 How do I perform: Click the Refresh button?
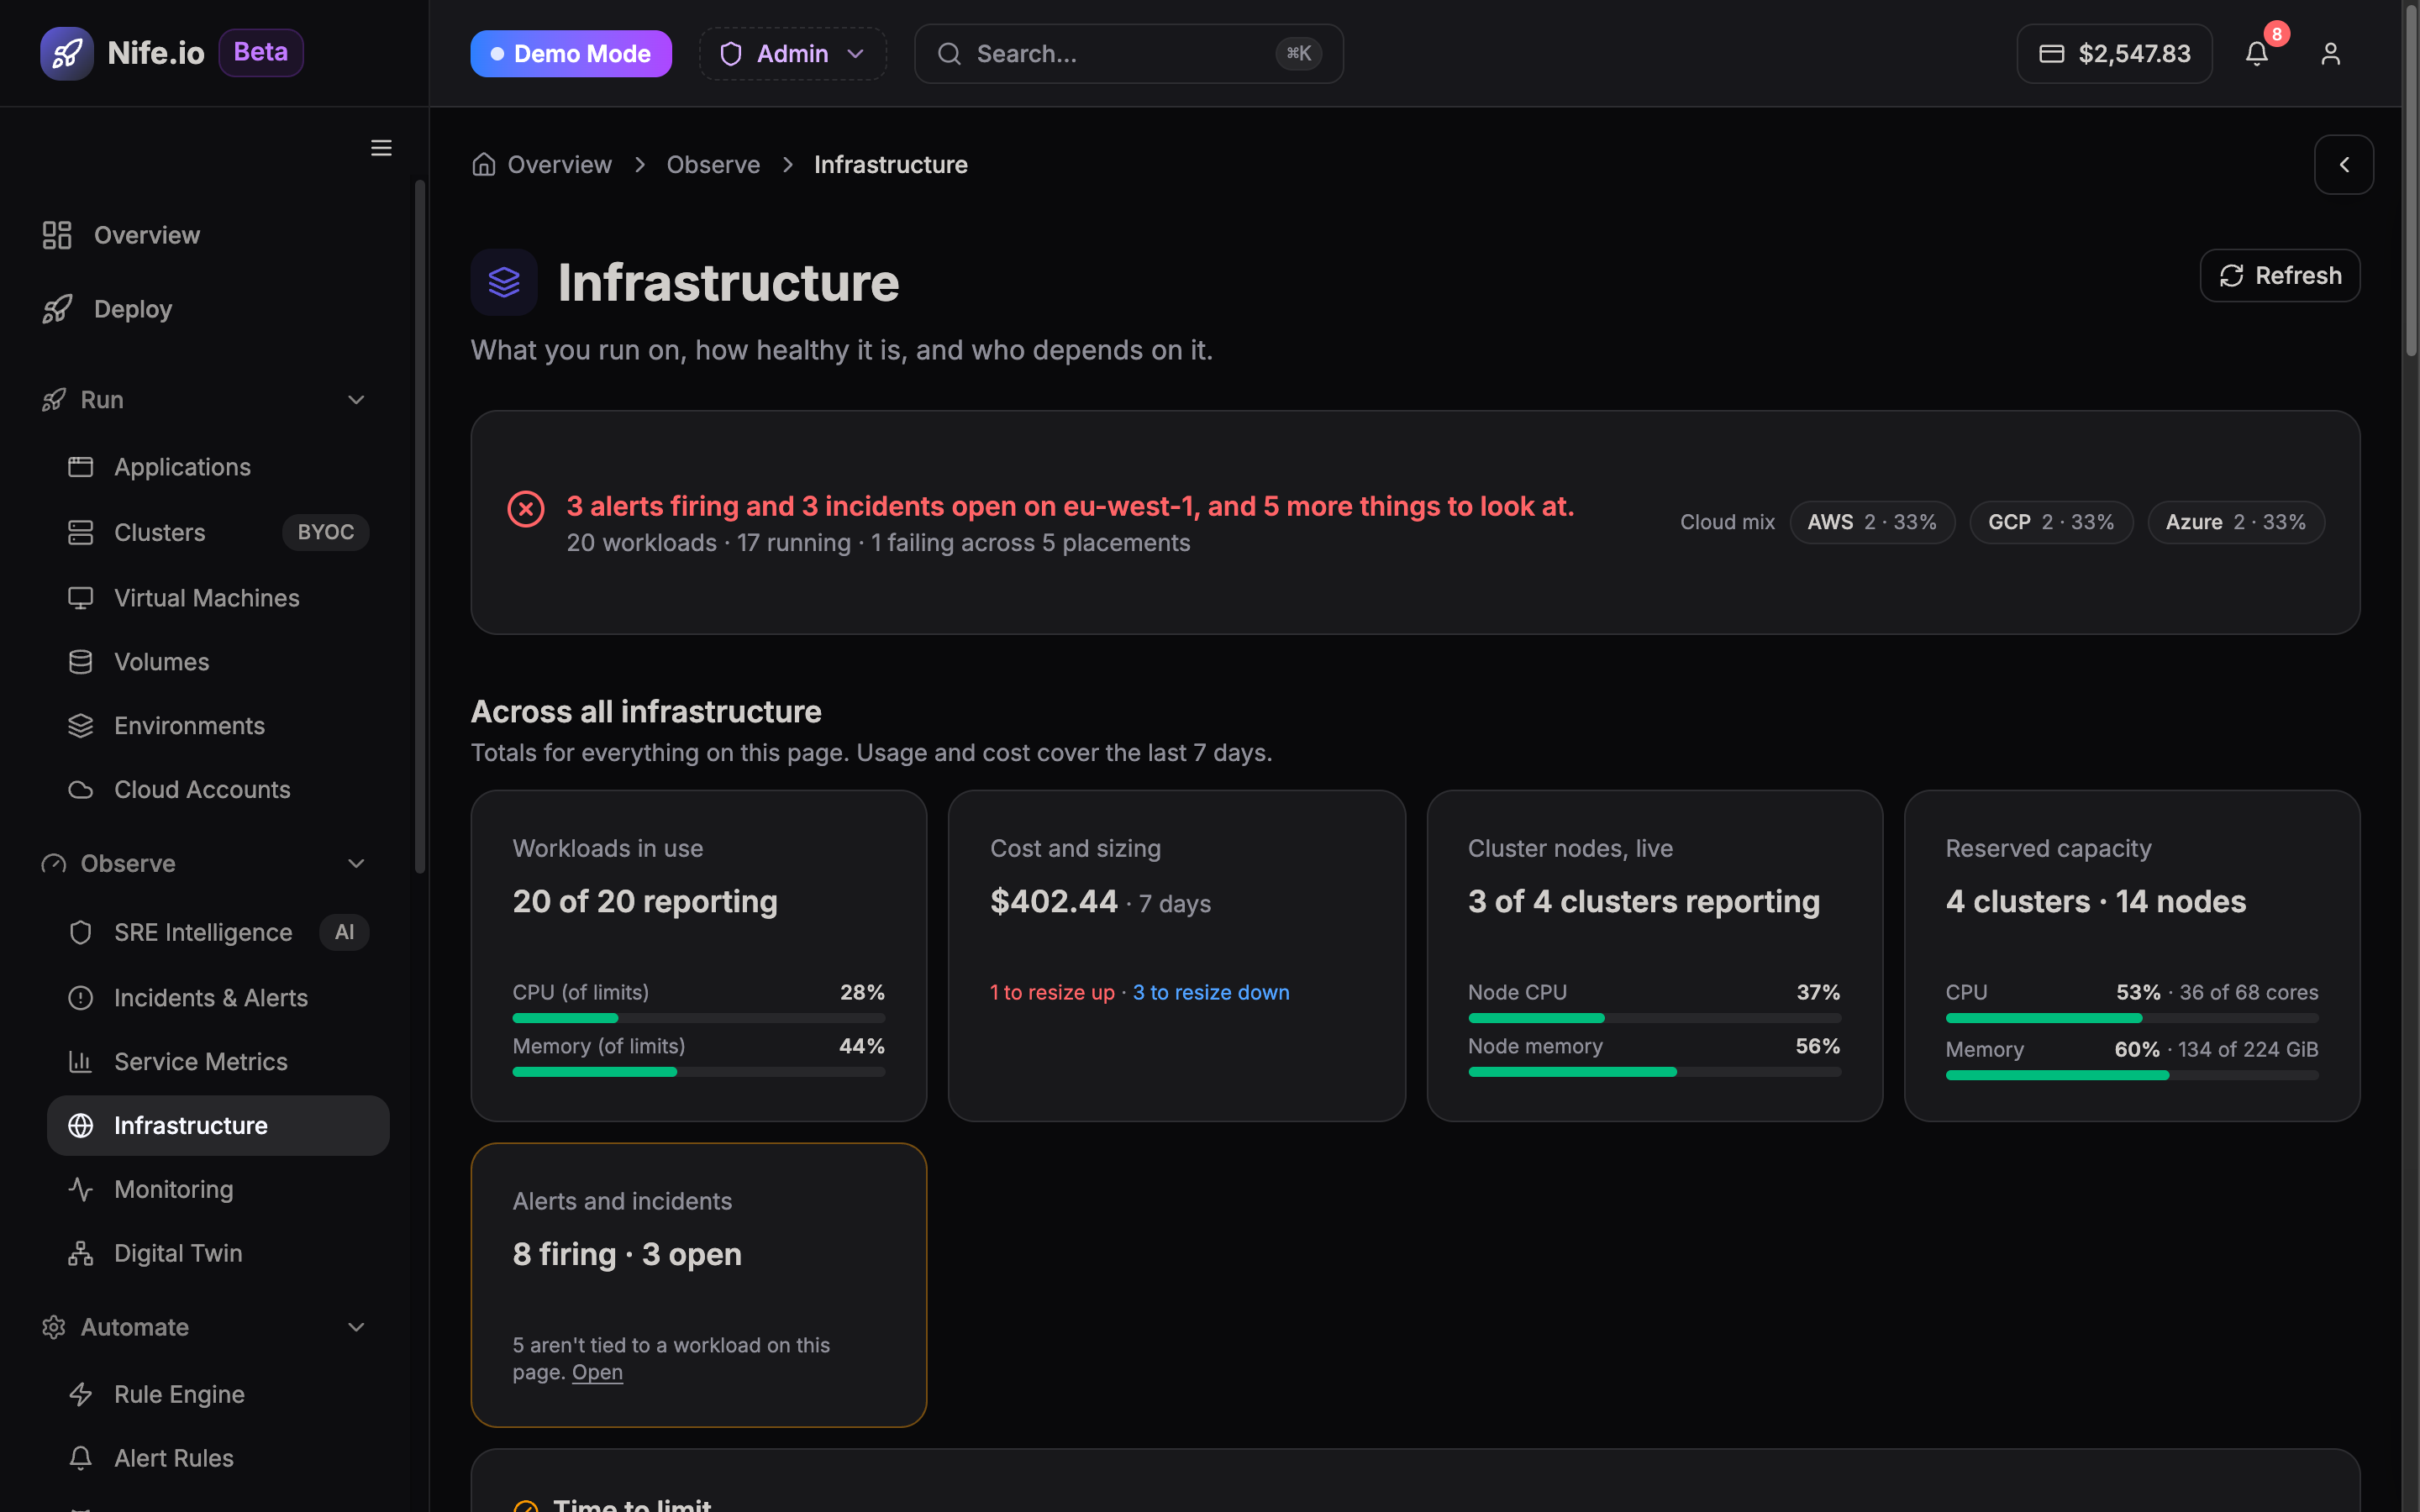[2280, 276]
